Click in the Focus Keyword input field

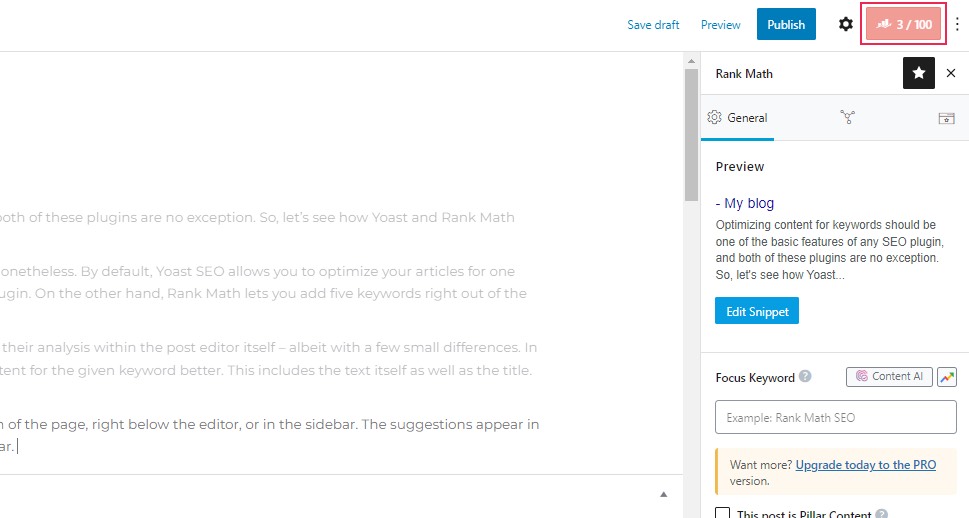click(836, 418)
